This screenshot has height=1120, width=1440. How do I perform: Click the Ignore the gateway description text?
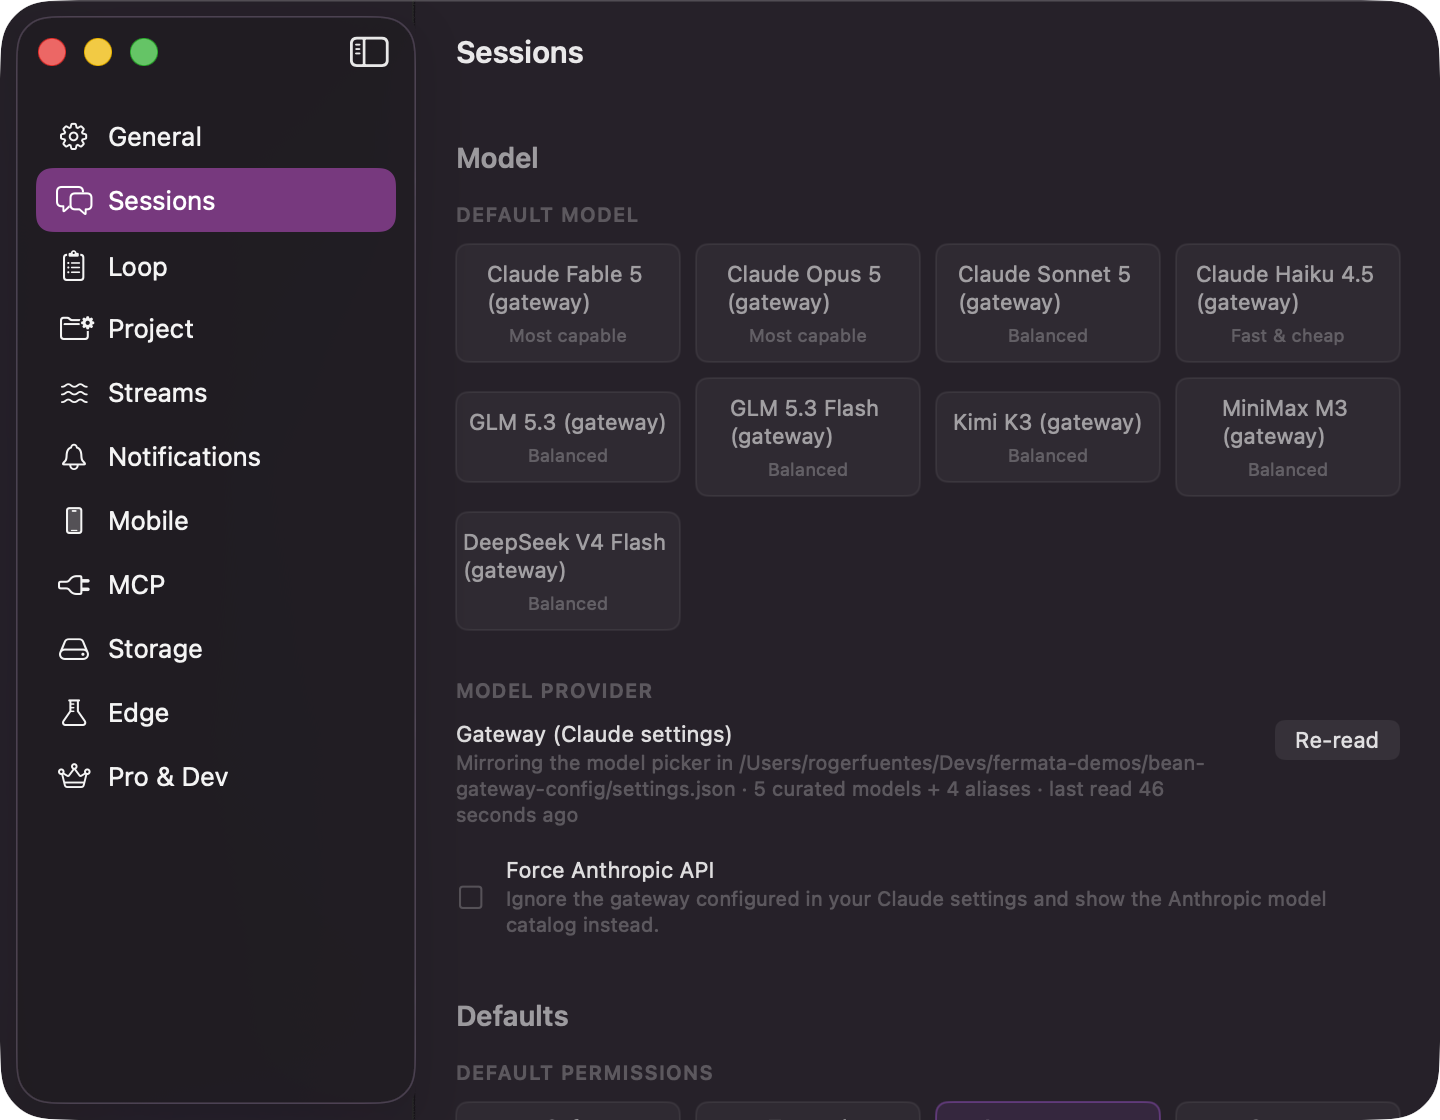pyautogui.click(x=916, y=912)
